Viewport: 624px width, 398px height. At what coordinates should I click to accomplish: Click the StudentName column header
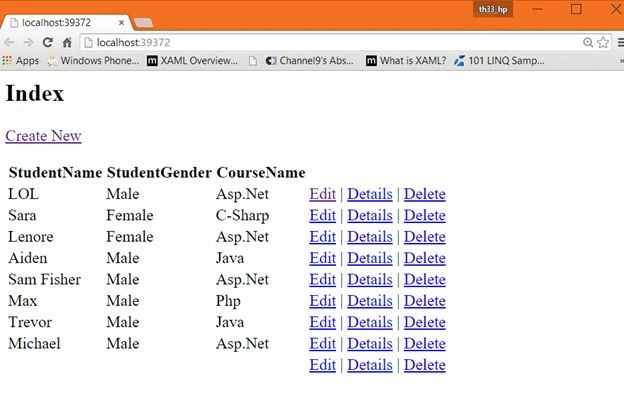55,173
